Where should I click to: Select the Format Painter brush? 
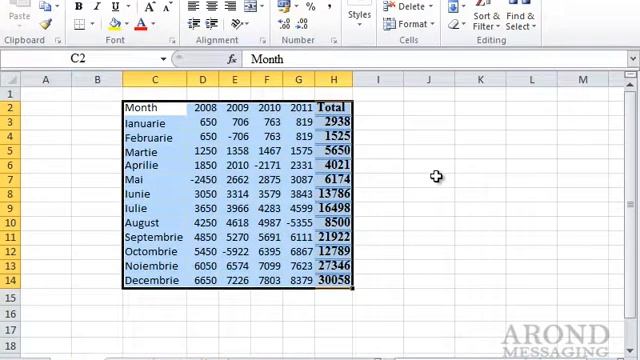point(46,24)
